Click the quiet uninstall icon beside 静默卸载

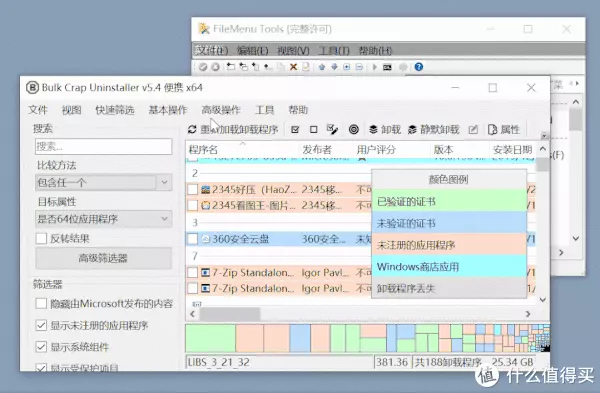[412, 130]
